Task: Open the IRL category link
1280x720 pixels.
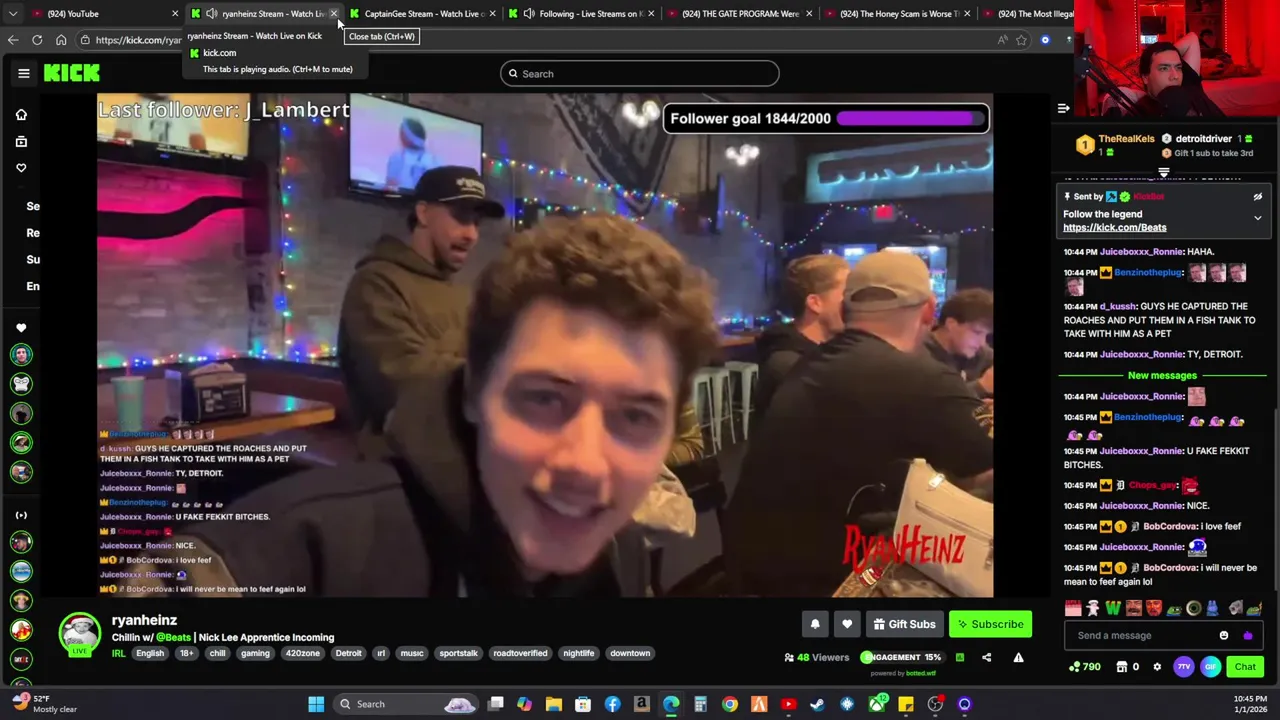Action: tap(118, 653)
